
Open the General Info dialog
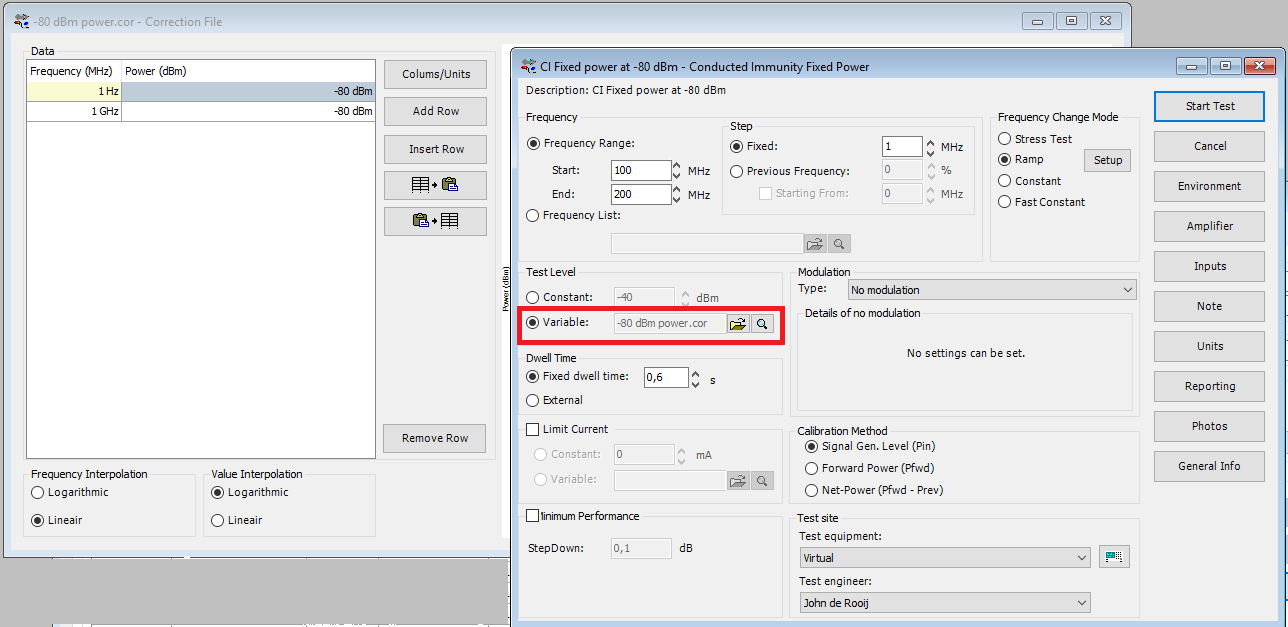(1210, 466)
